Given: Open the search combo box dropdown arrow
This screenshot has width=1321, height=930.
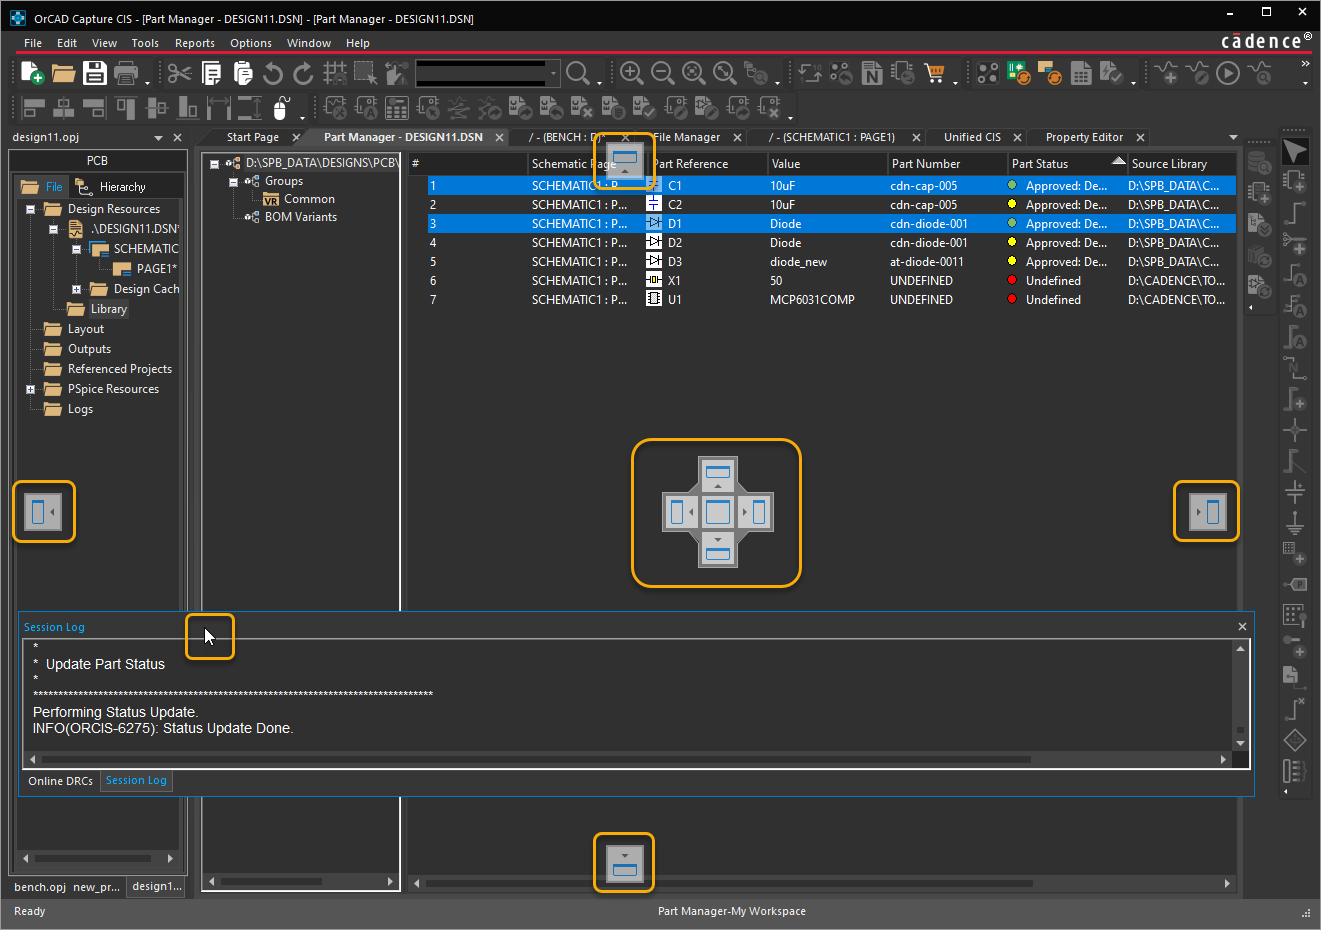Looking at the screenshot, I should pyautogui.click(x=552, y=73).
